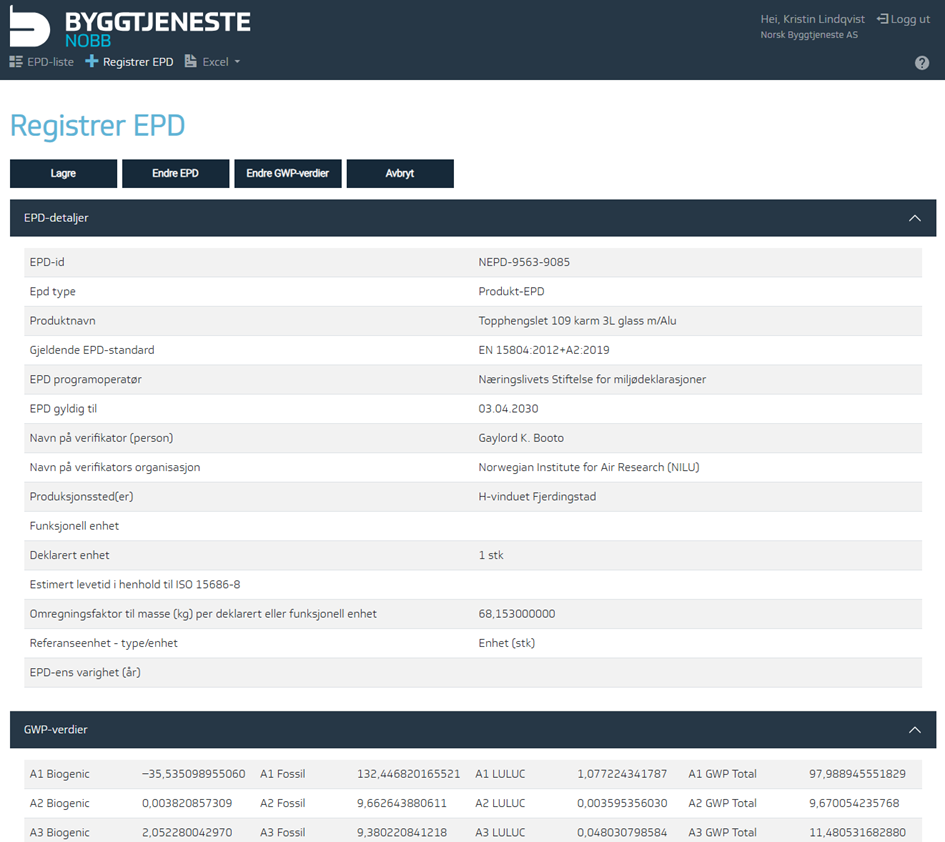The image size is (945, 842).
Task: Select the Registrer EPD menu item
Action: pos(138,62)
